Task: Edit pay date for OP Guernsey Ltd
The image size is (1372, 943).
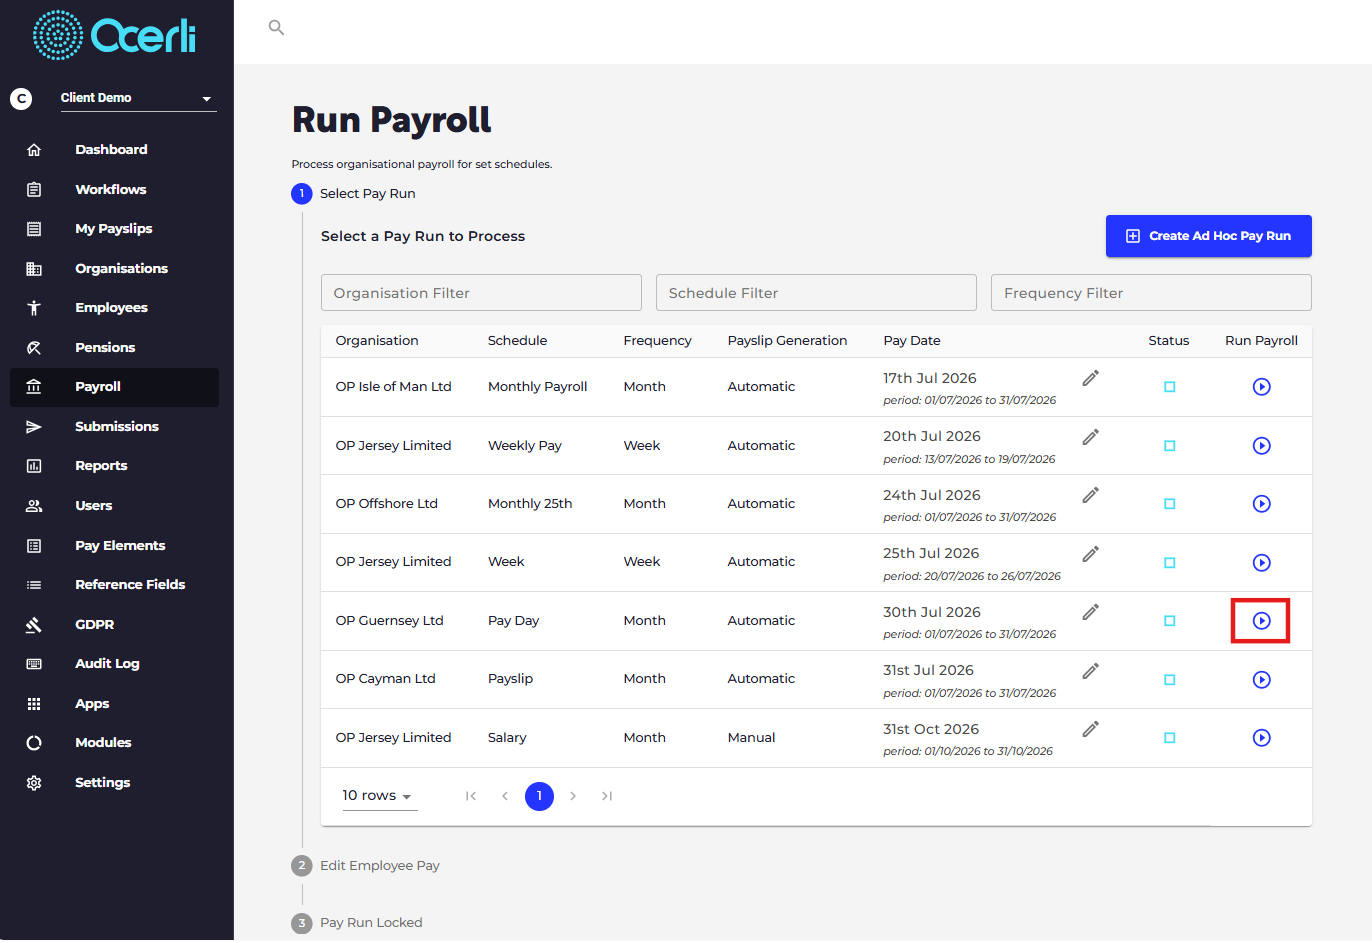Action: [x=1091, y=612]
